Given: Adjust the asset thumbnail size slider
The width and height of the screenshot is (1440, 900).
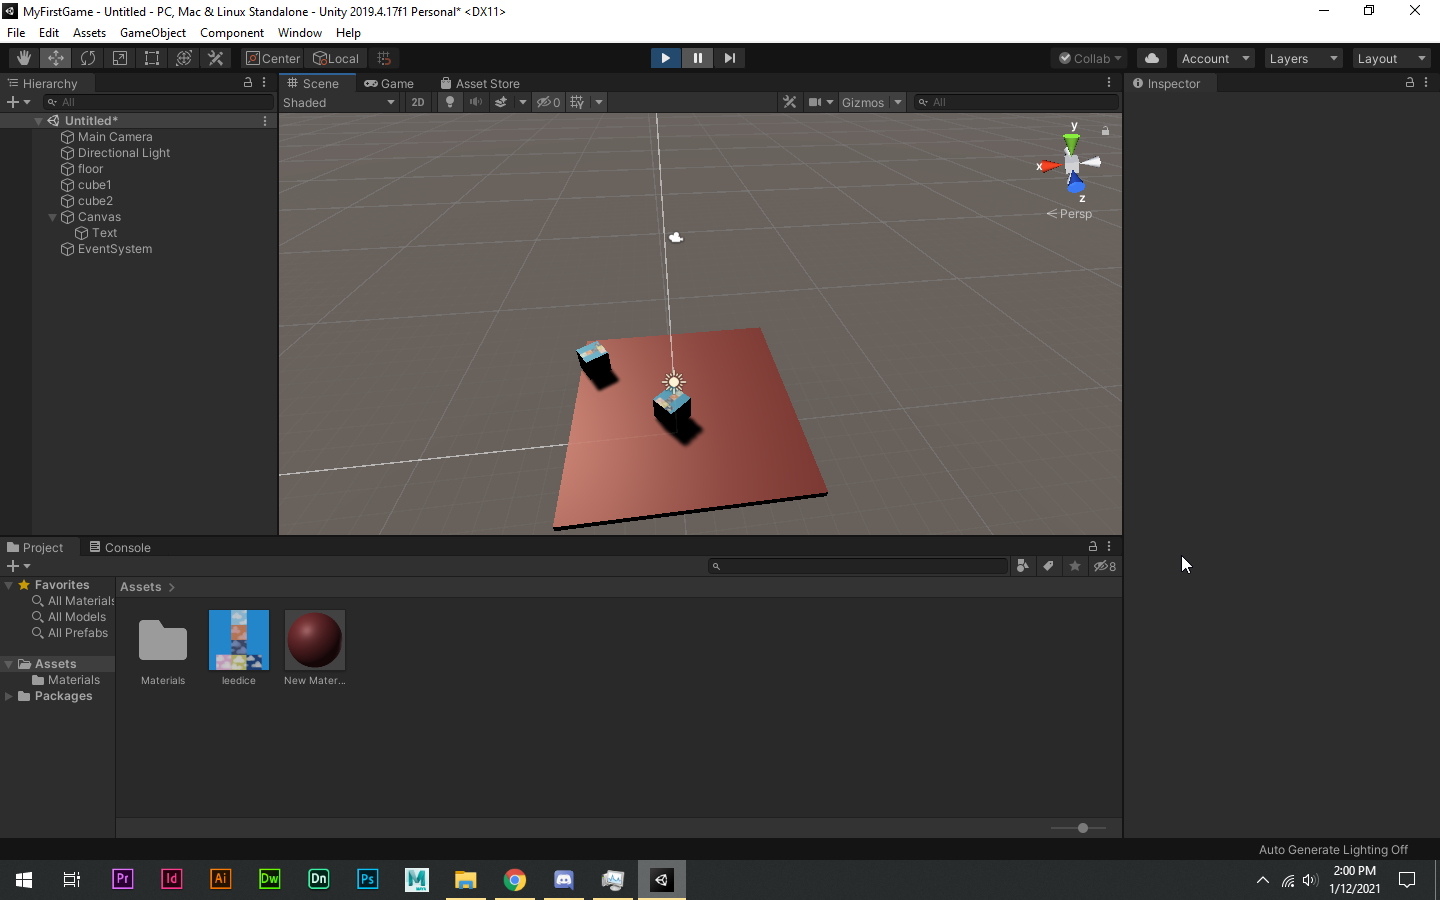Looking at the screenshot, I should [x=1082, y=828].
